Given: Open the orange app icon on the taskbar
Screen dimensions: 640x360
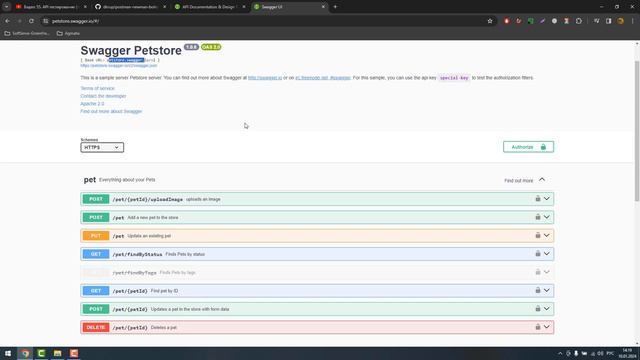Looking at the screenshot, I should coord(74,353).
